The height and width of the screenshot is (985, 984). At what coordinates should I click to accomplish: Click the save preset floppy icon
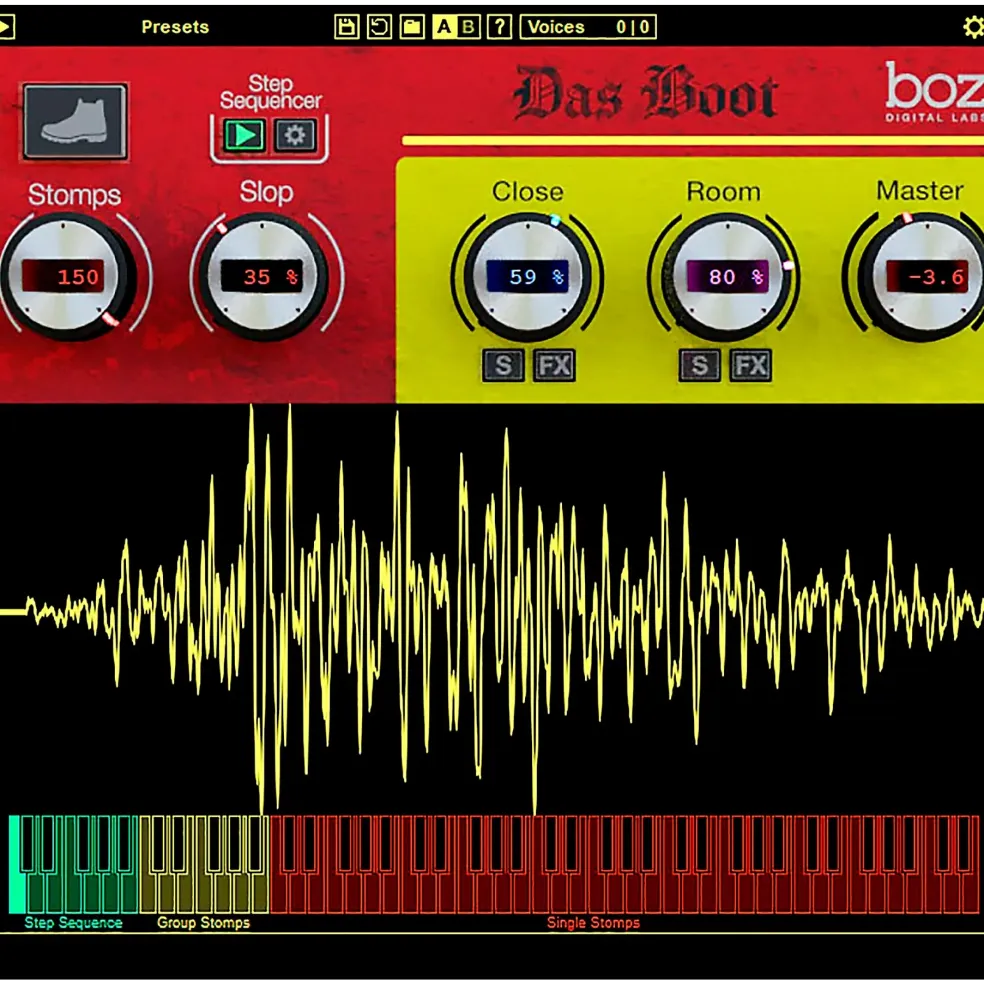coord(346,27)
